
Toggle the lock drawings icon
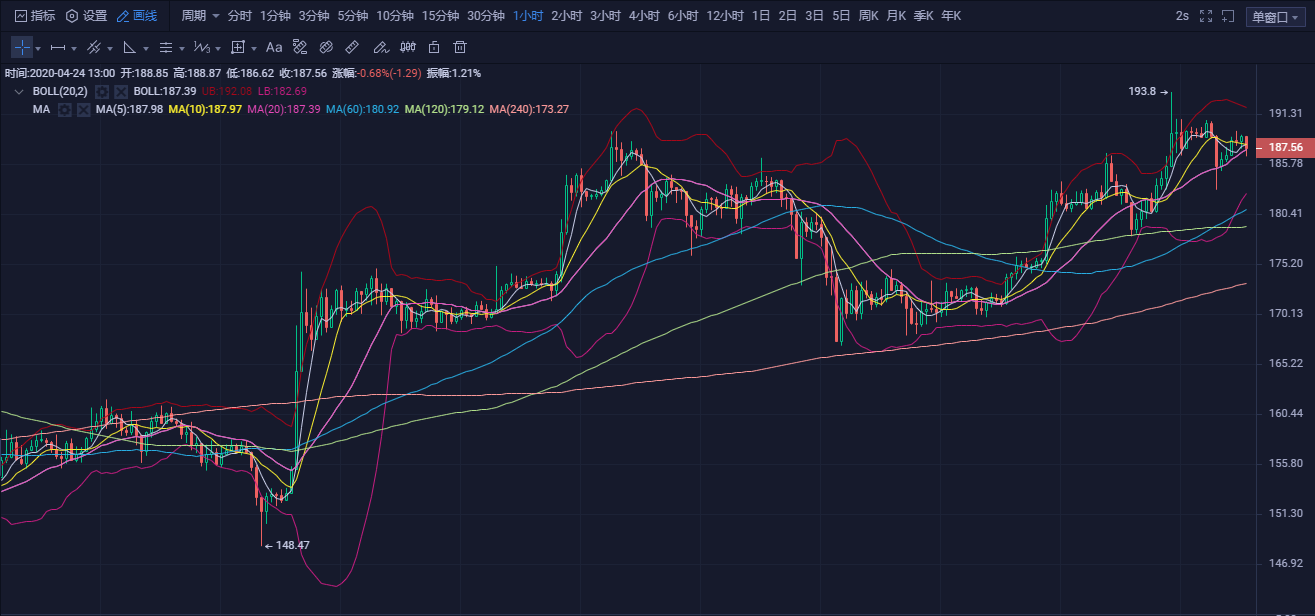(x=433, y=47)
